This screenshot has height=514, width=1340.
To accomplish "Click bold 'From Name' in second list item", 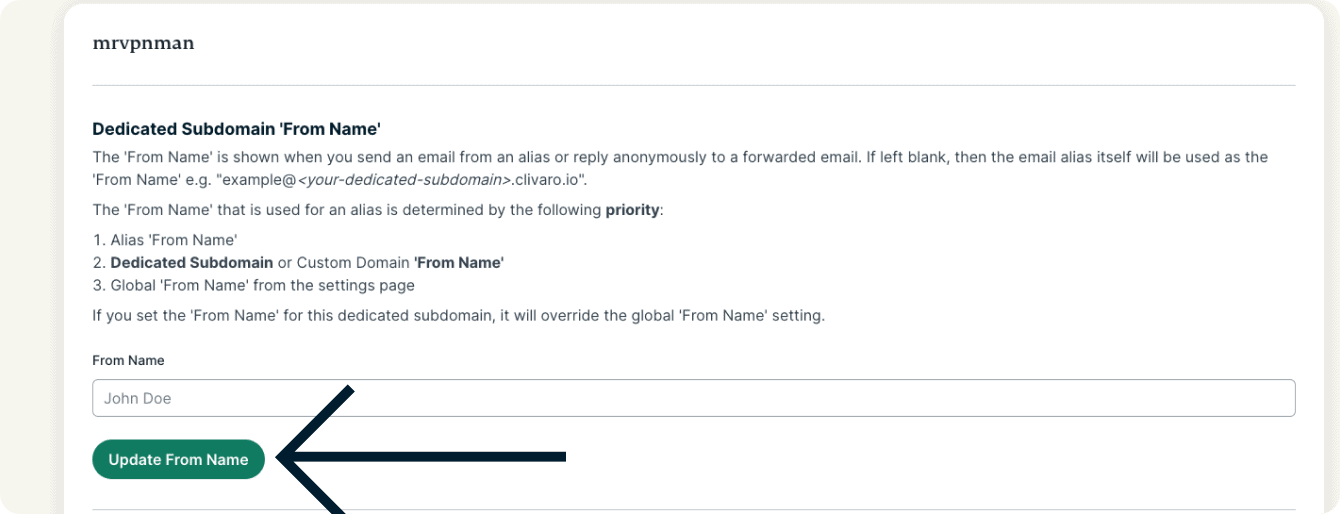I will point(459,262).
